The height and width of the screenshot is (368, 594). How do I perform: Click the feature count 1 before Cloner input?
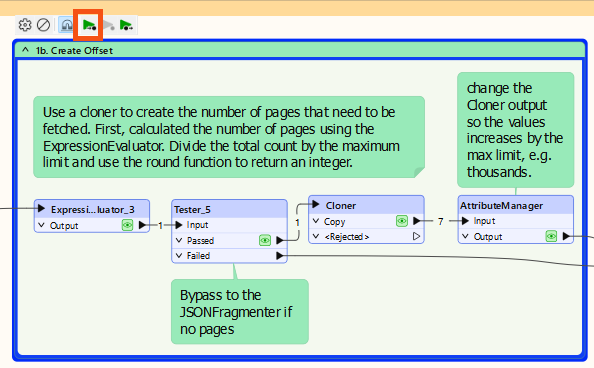tap(297, 222)
